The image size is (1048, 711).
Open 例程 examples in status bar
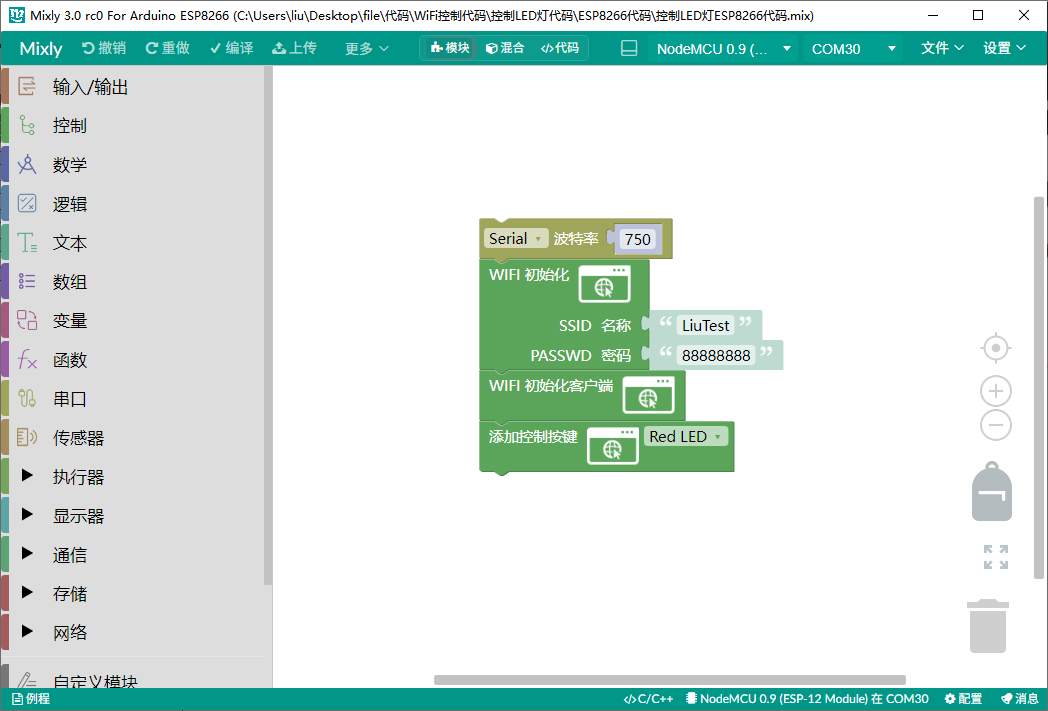coord(31,698)
